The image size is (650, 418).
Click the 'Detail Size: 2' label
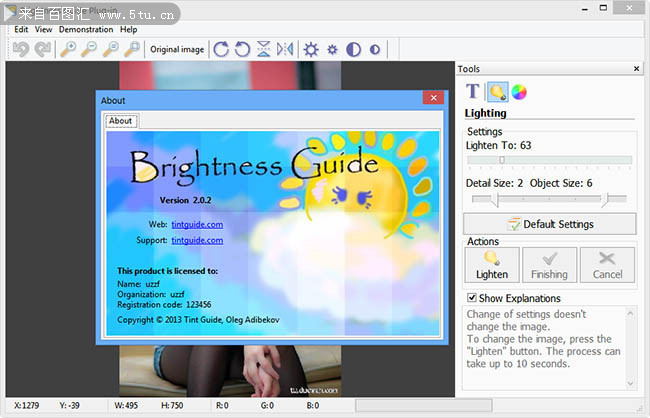pos(494,183)
